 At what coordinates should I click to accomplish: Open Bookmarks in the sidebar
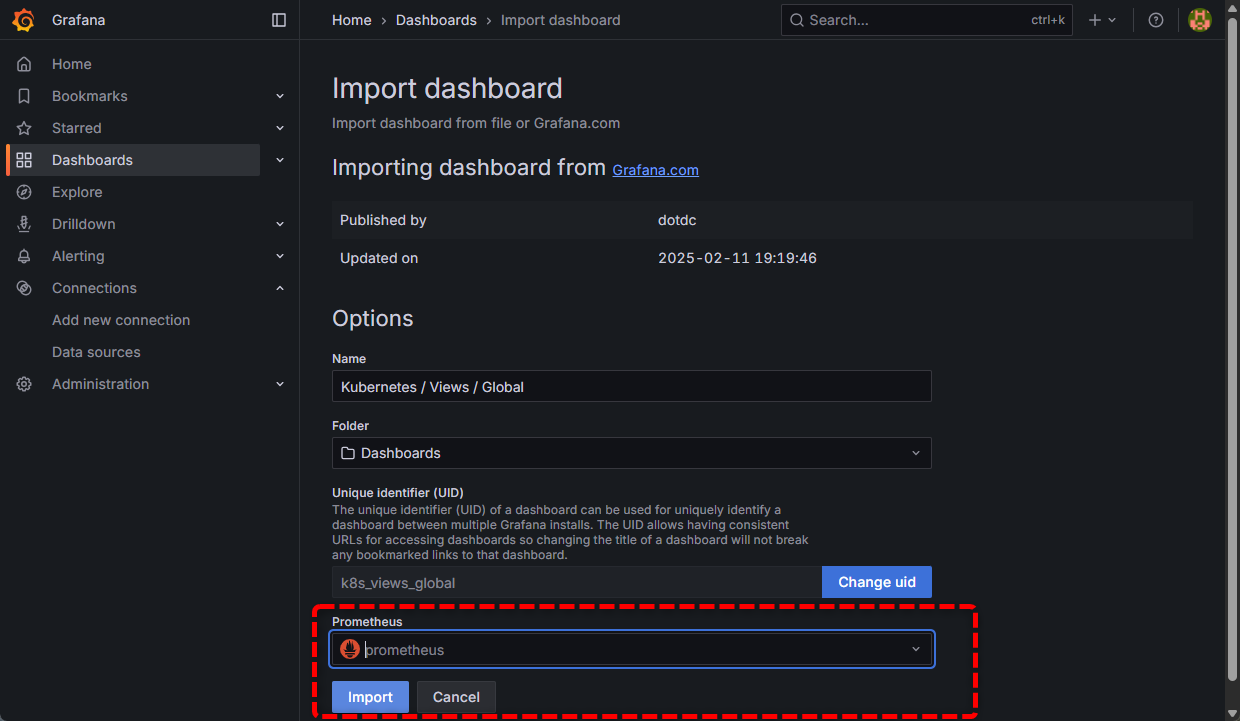coord(90,96)
